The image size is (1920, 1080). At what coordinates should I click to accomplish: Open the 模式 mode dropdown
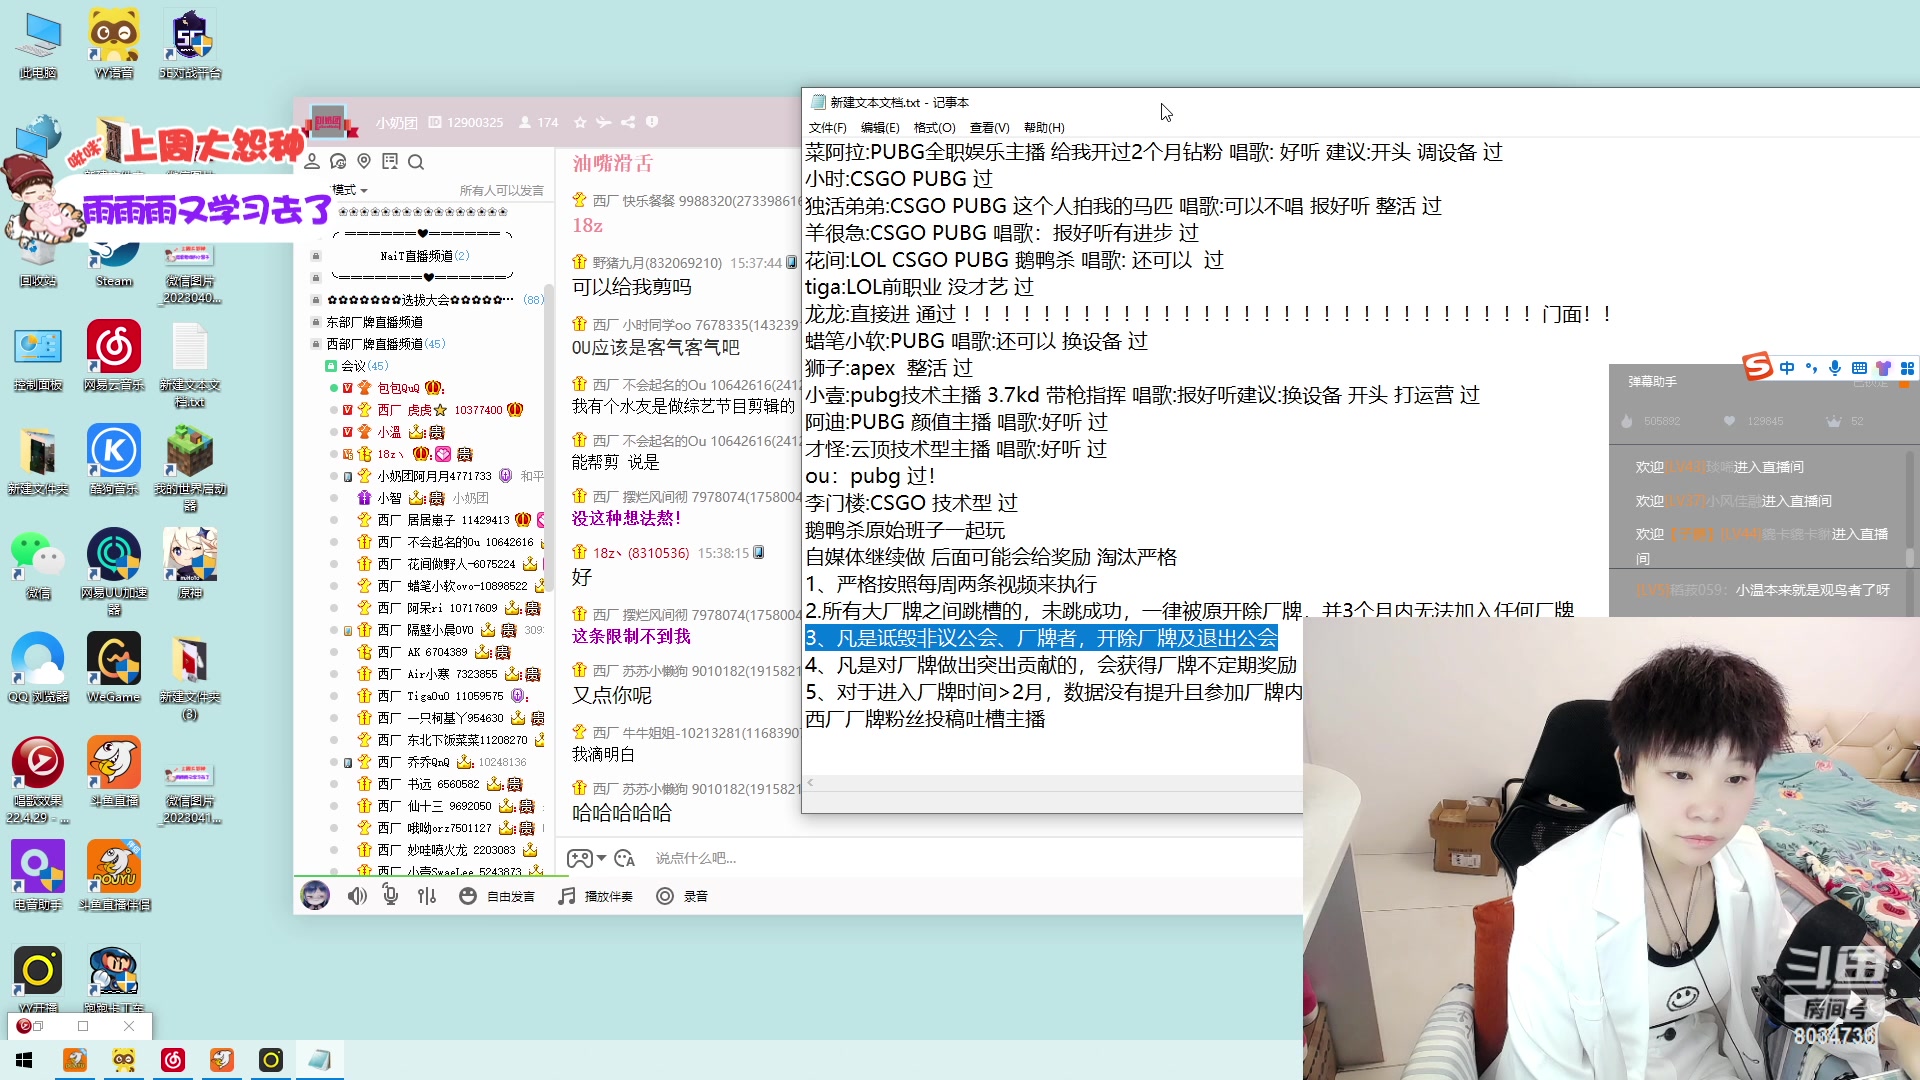tap(350, 190)
